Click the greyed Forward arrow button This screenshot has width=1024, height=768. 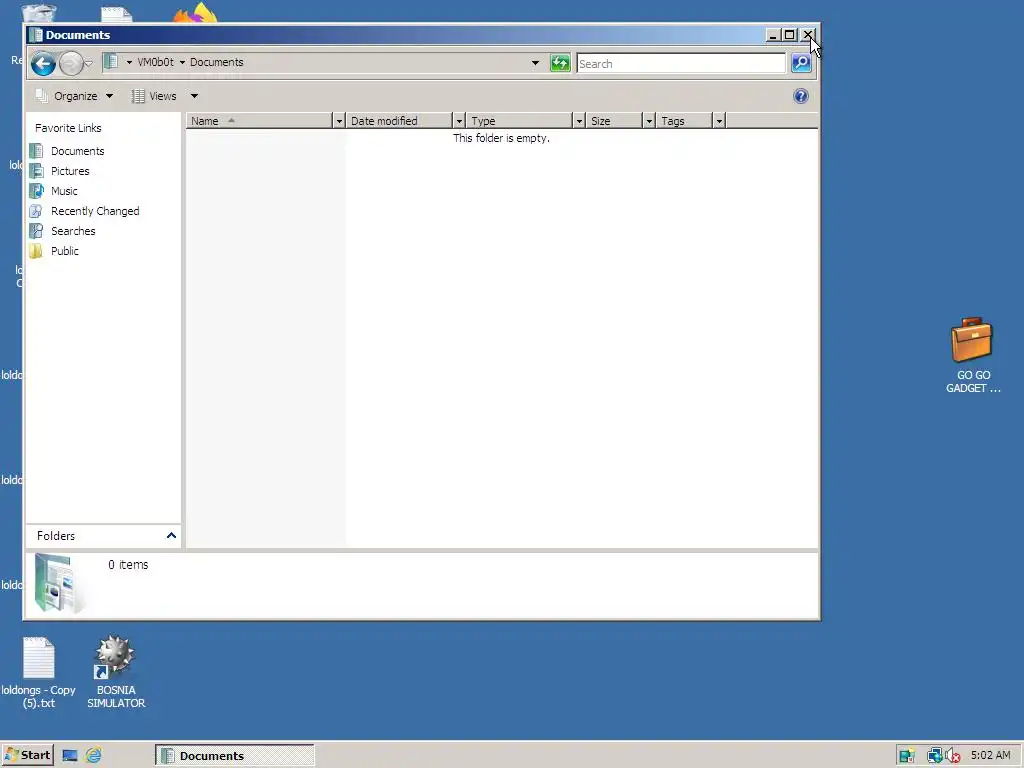click(71, 63)
